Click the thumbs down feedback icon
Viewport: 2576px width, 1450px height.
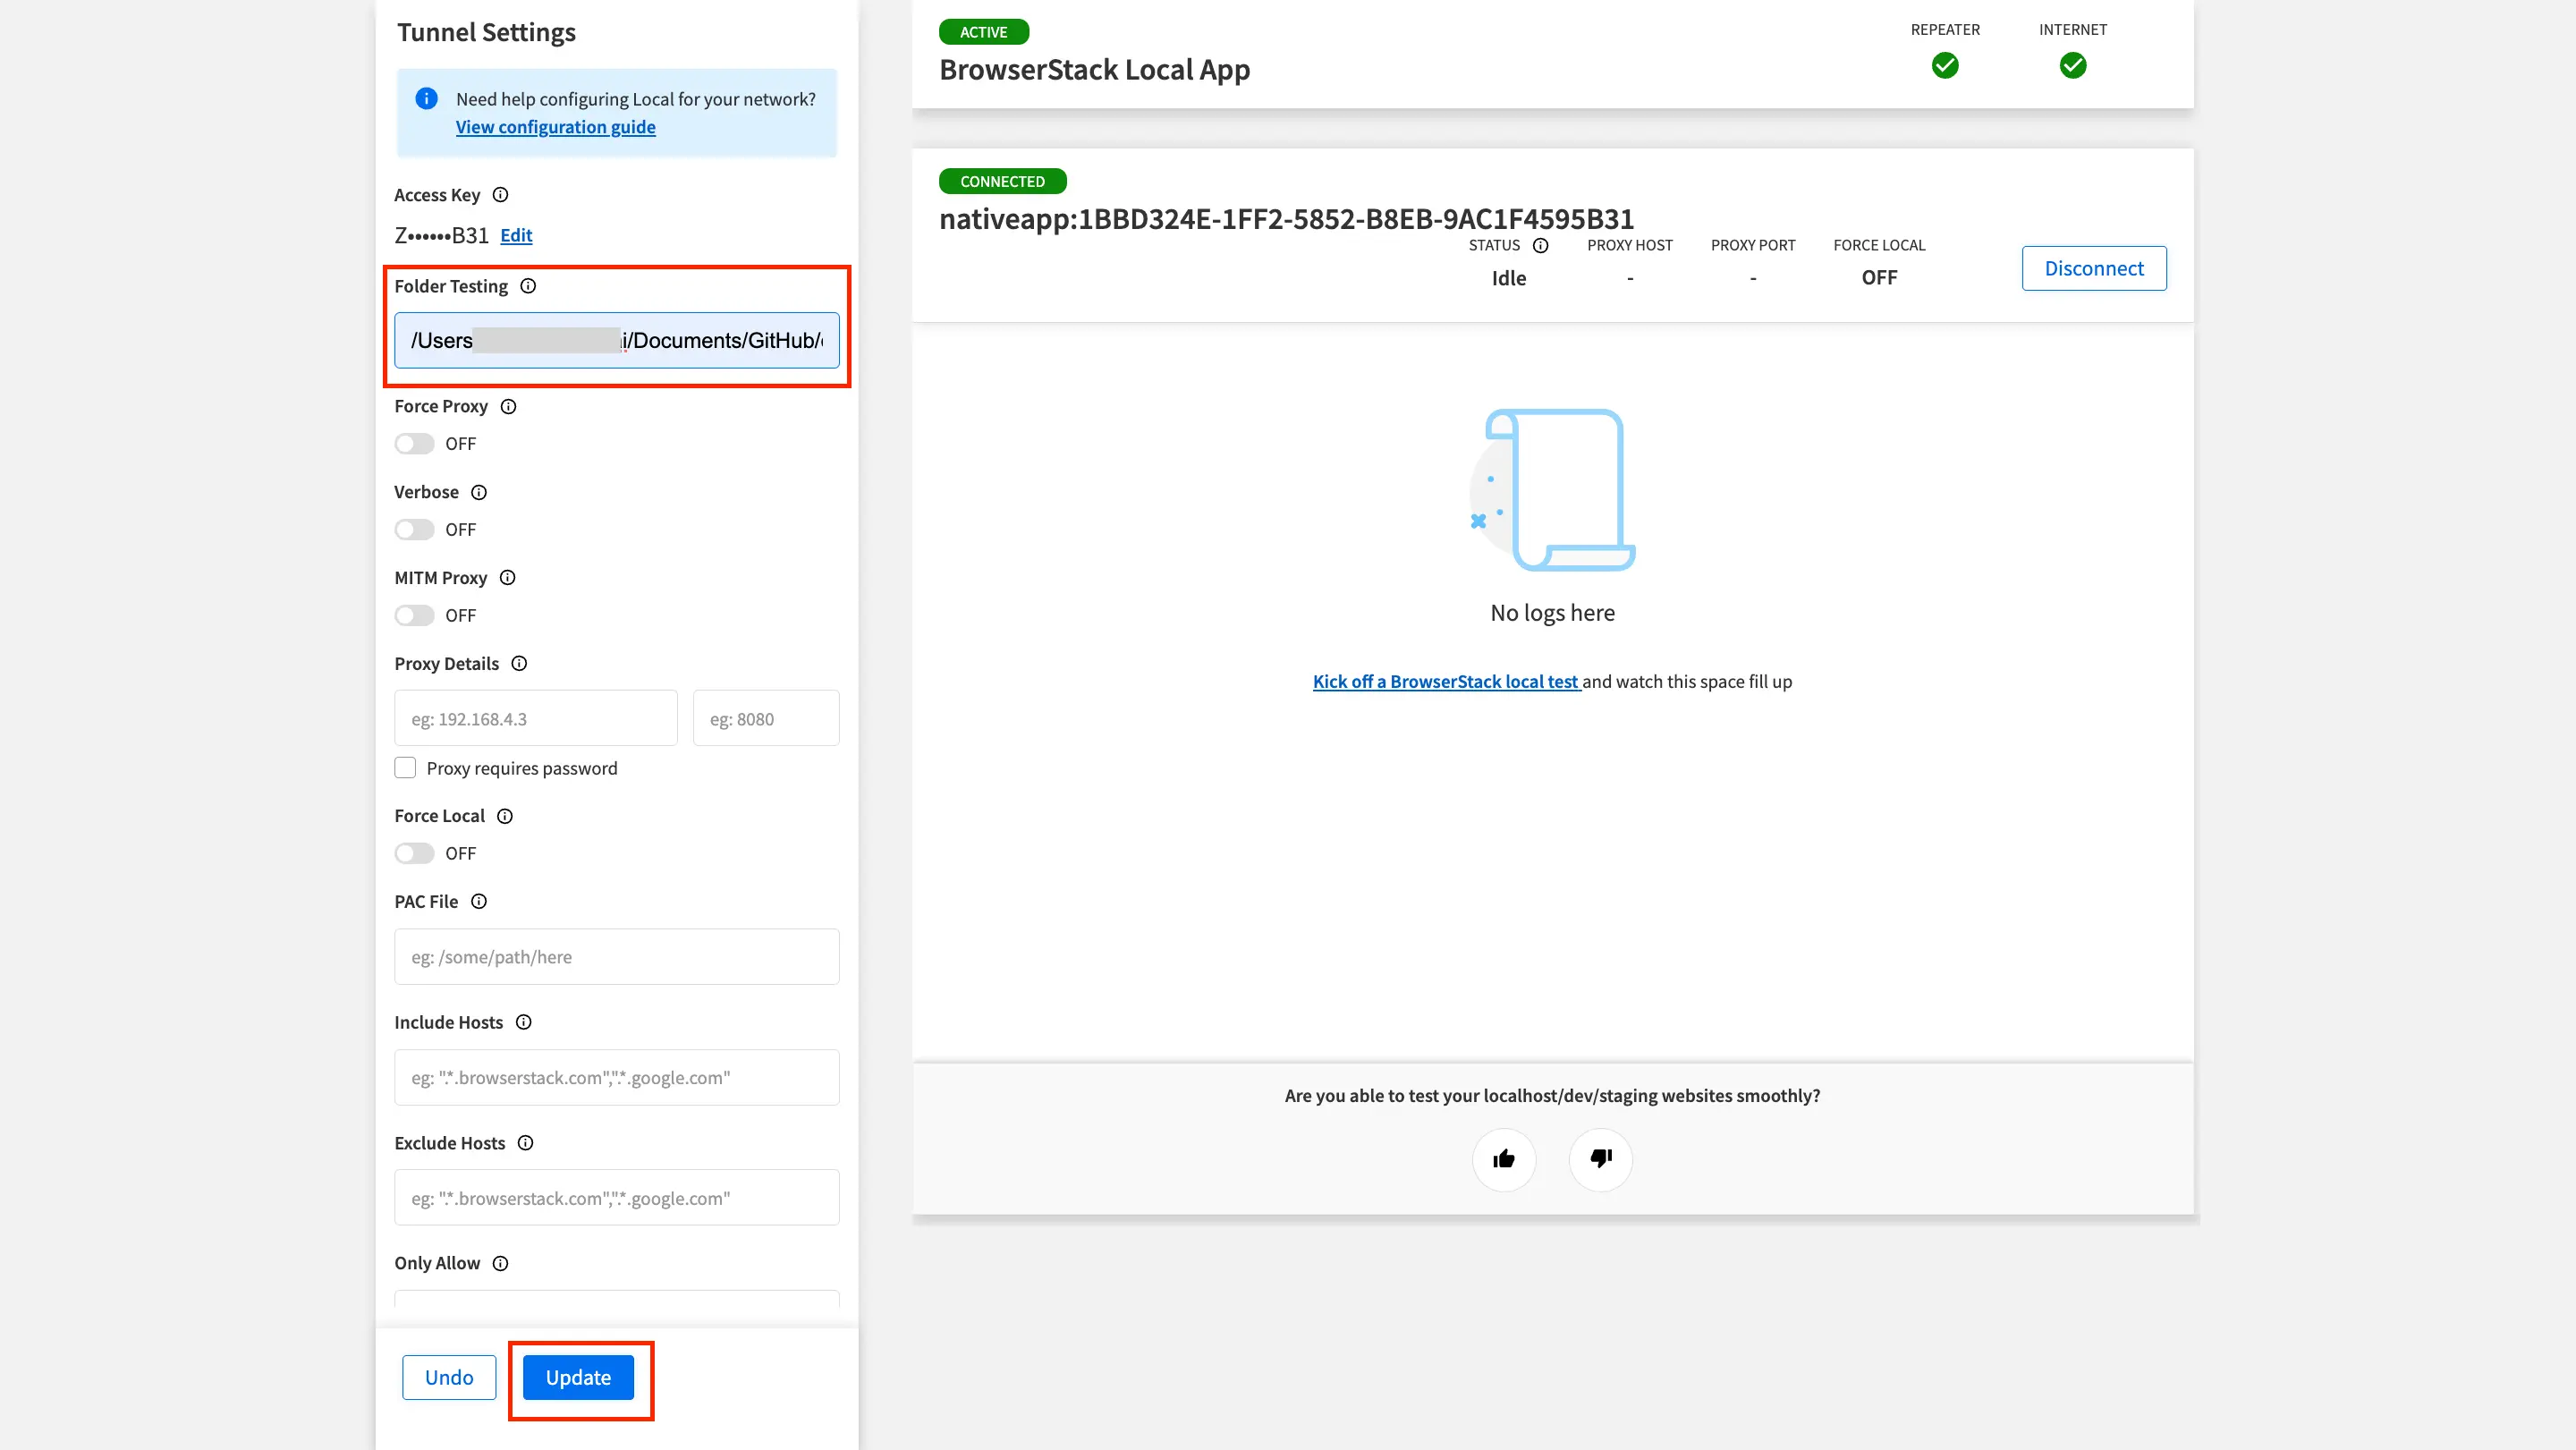1600,1159
